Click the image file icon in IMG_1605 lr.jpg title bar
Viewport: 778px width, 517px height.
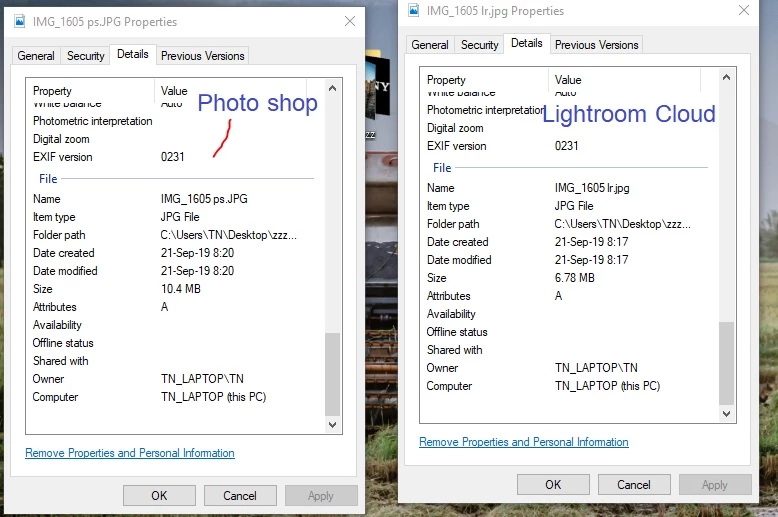coord(413,10)
